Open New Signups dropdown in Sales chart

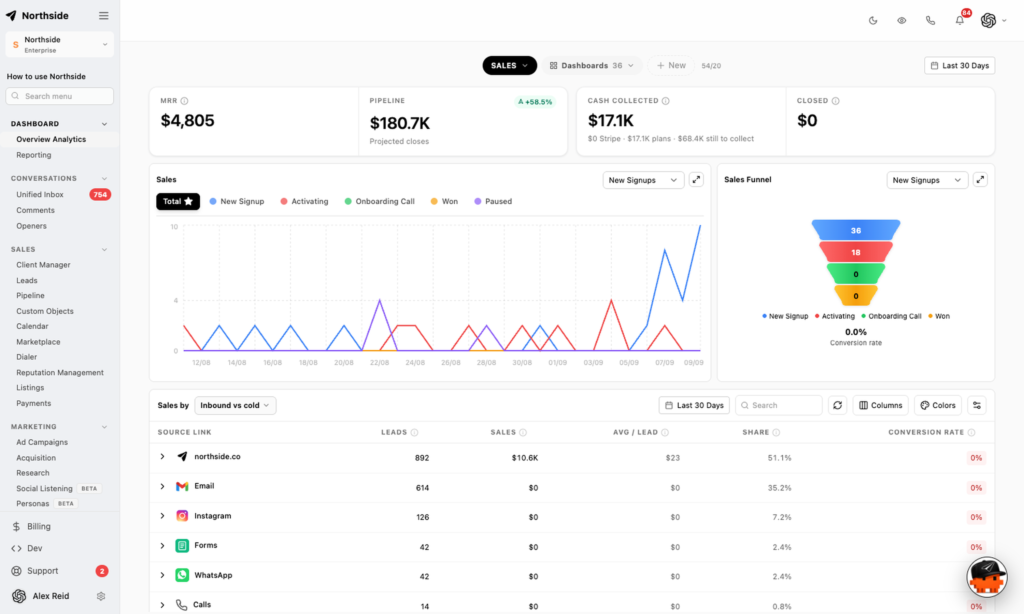(643, 180)
